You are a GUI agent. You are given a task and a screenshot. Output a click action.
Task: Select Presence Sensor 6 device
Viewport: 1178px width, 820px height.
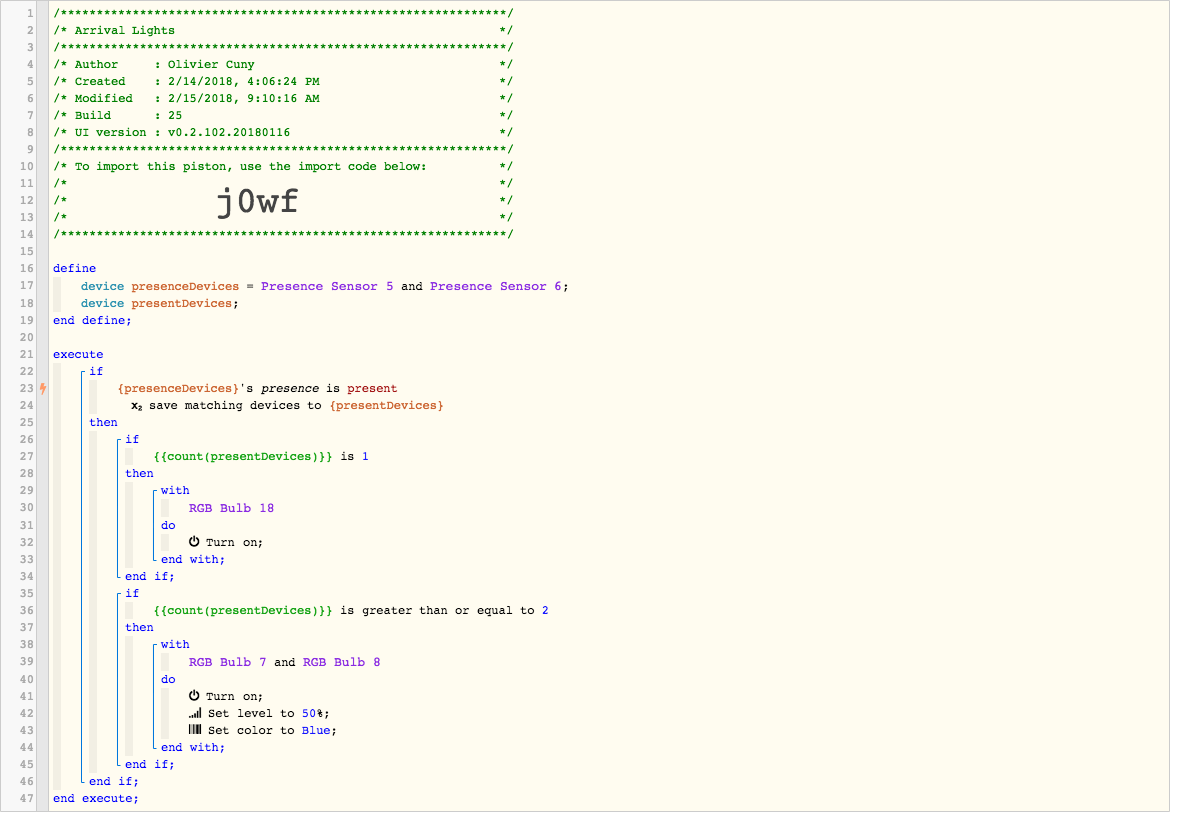coord(497,288)
